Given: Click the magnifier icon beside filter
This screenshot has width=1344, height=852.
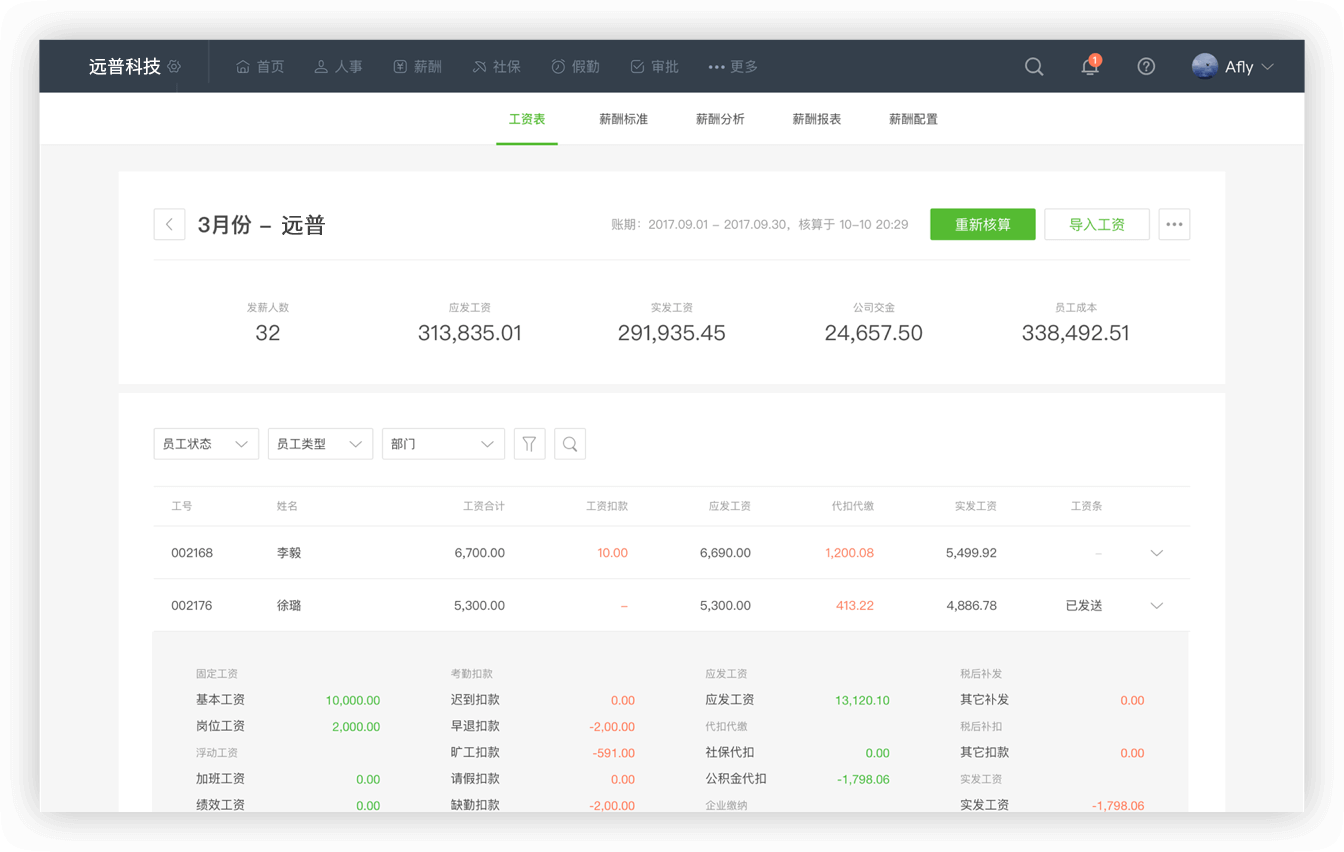Looking at the screenshot, I should point(570,444).
